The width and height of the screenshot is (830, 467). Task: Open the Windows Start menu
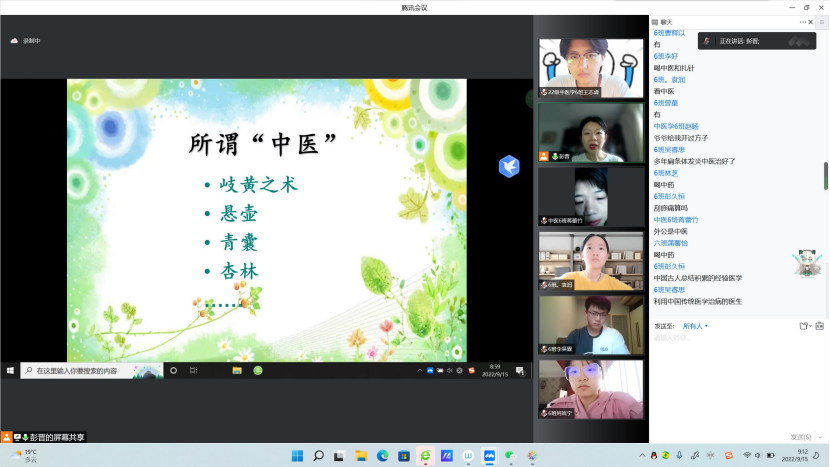coord(297,456)
